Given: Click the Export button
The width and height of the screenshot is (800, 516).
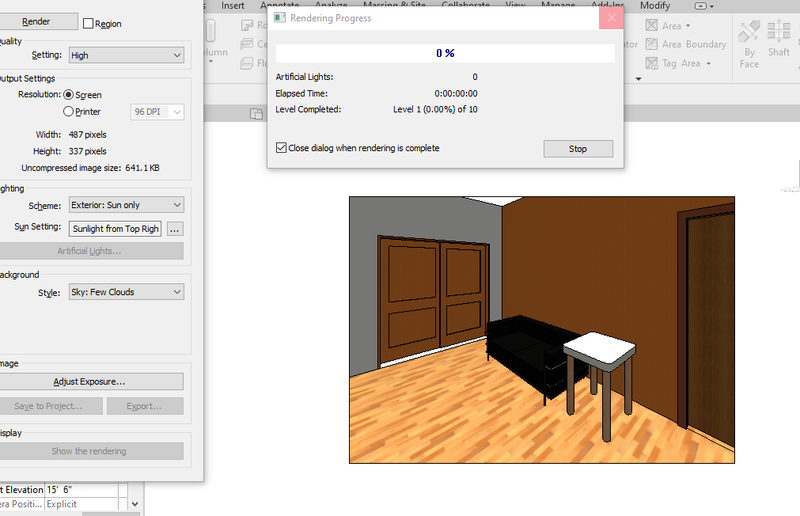Looking at the screenshot, I should point(144,406).
